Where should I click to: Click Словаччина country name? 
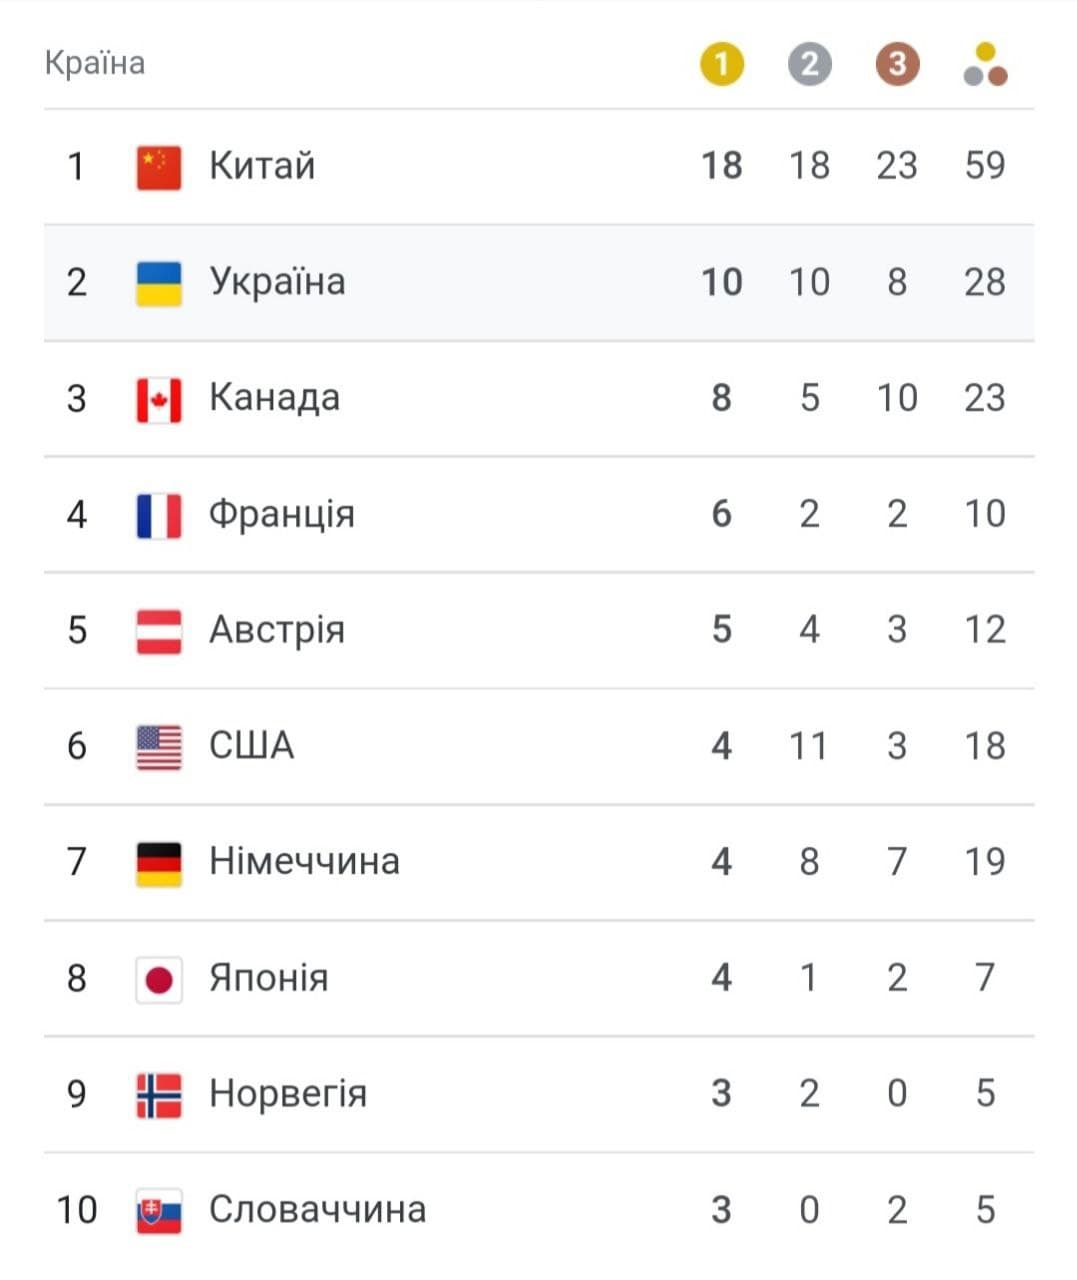pos(317,1209)
